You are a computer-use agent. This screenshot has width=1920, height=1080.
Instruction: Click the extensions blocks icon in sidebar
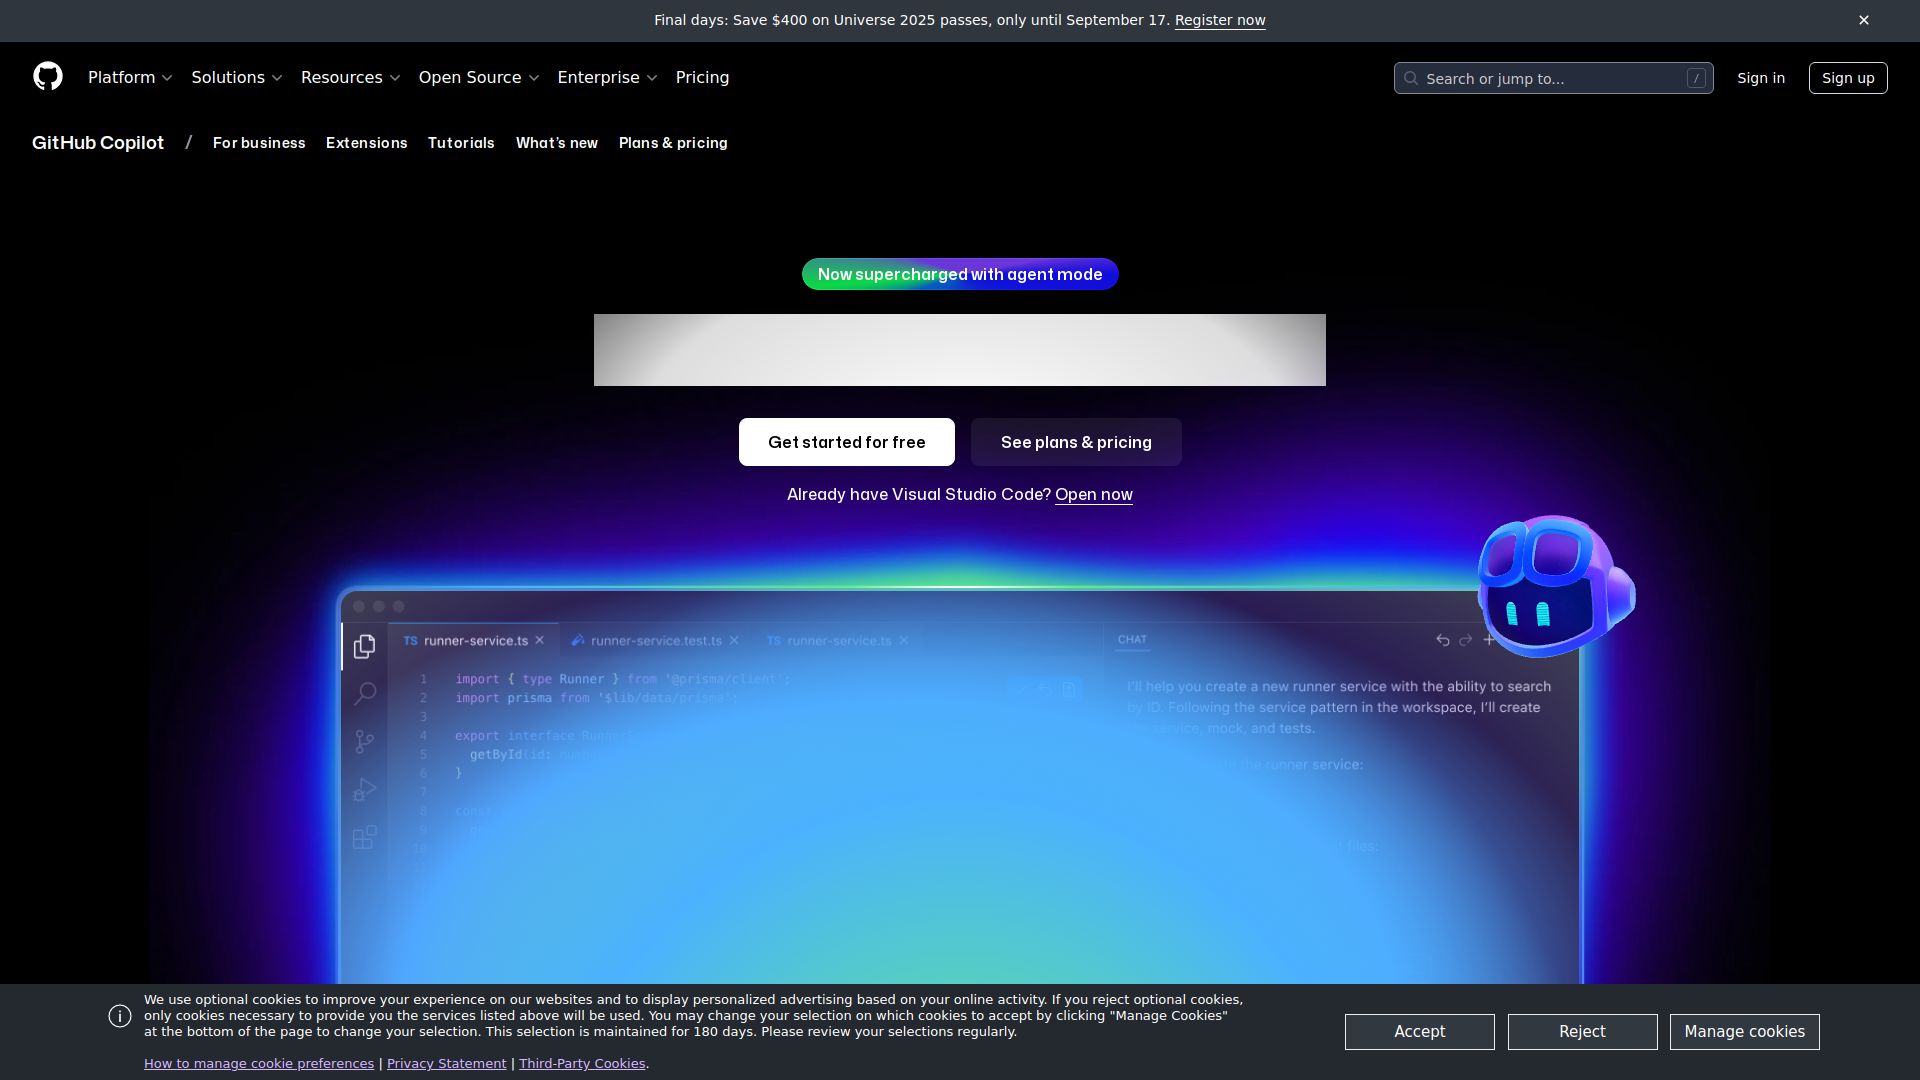(365, 837)
